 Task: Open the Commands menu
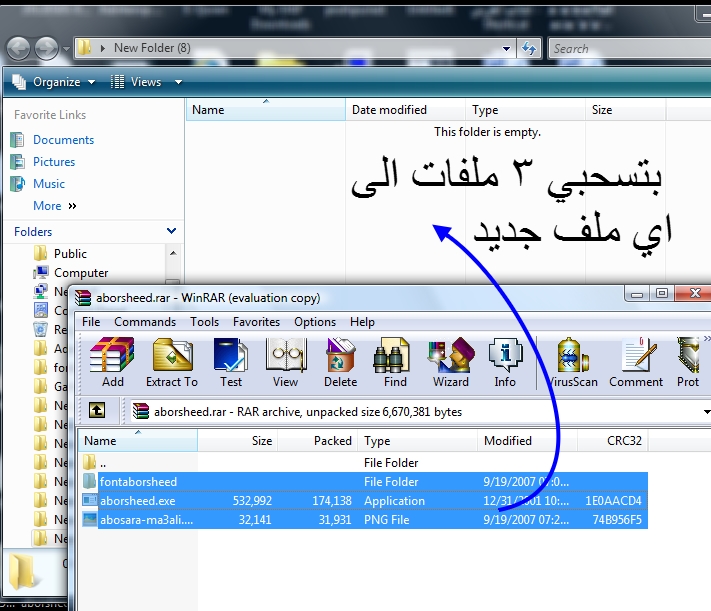(x=144, y=322)
